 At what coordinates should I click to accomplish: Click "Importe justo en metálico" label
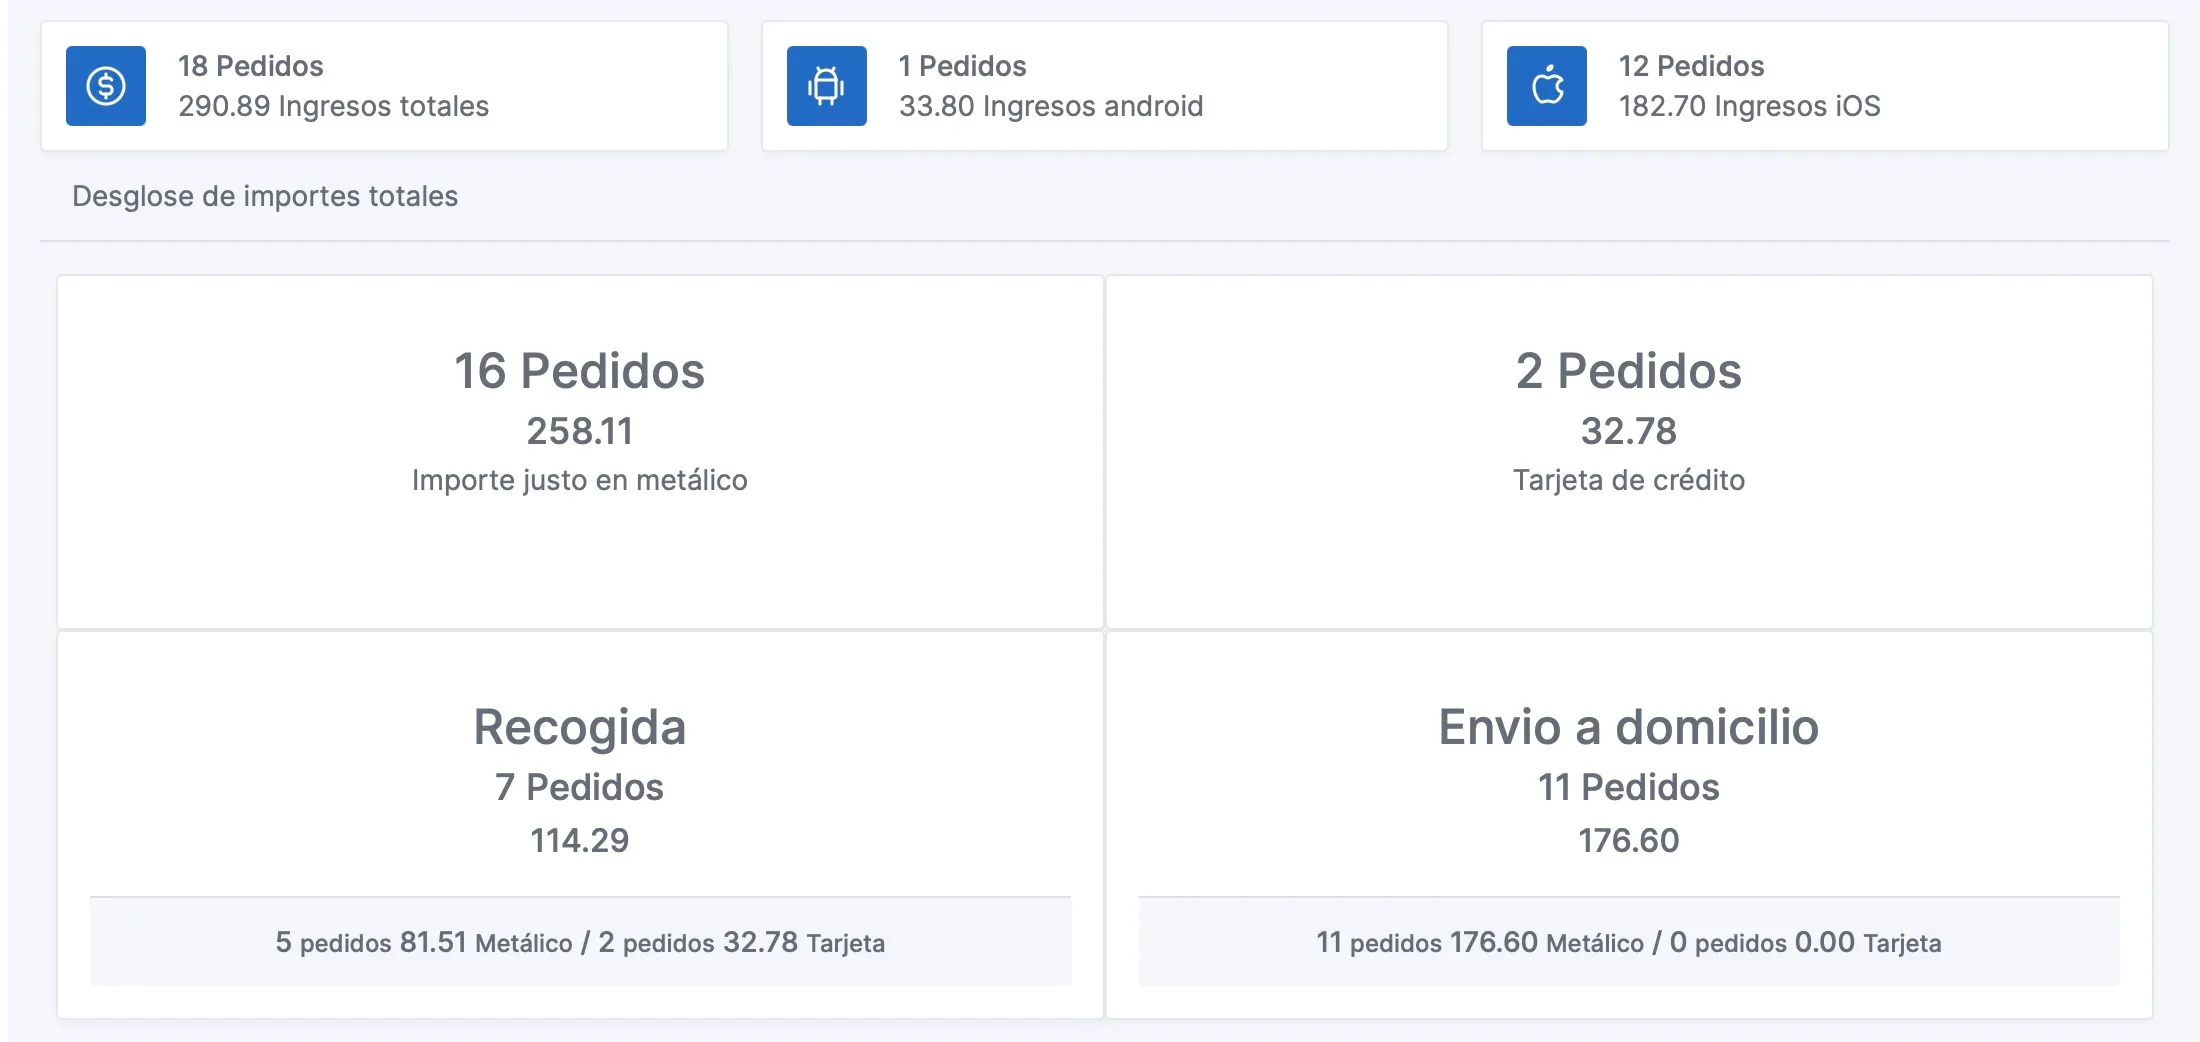(x=580, y=480)
